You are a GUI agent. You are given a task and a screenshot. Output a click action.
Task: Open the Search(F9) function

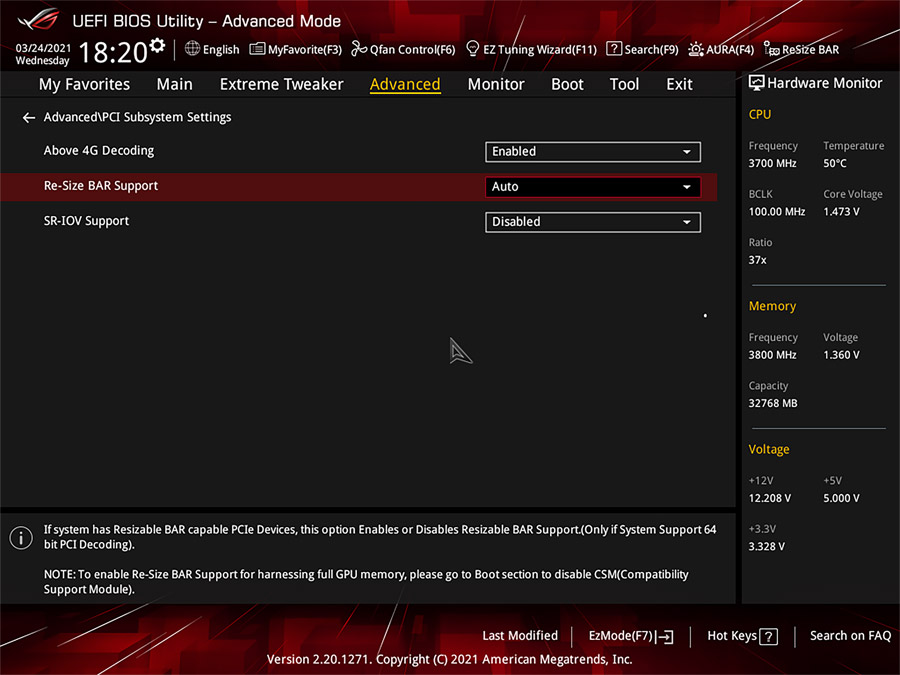click(x=642, y=49)
